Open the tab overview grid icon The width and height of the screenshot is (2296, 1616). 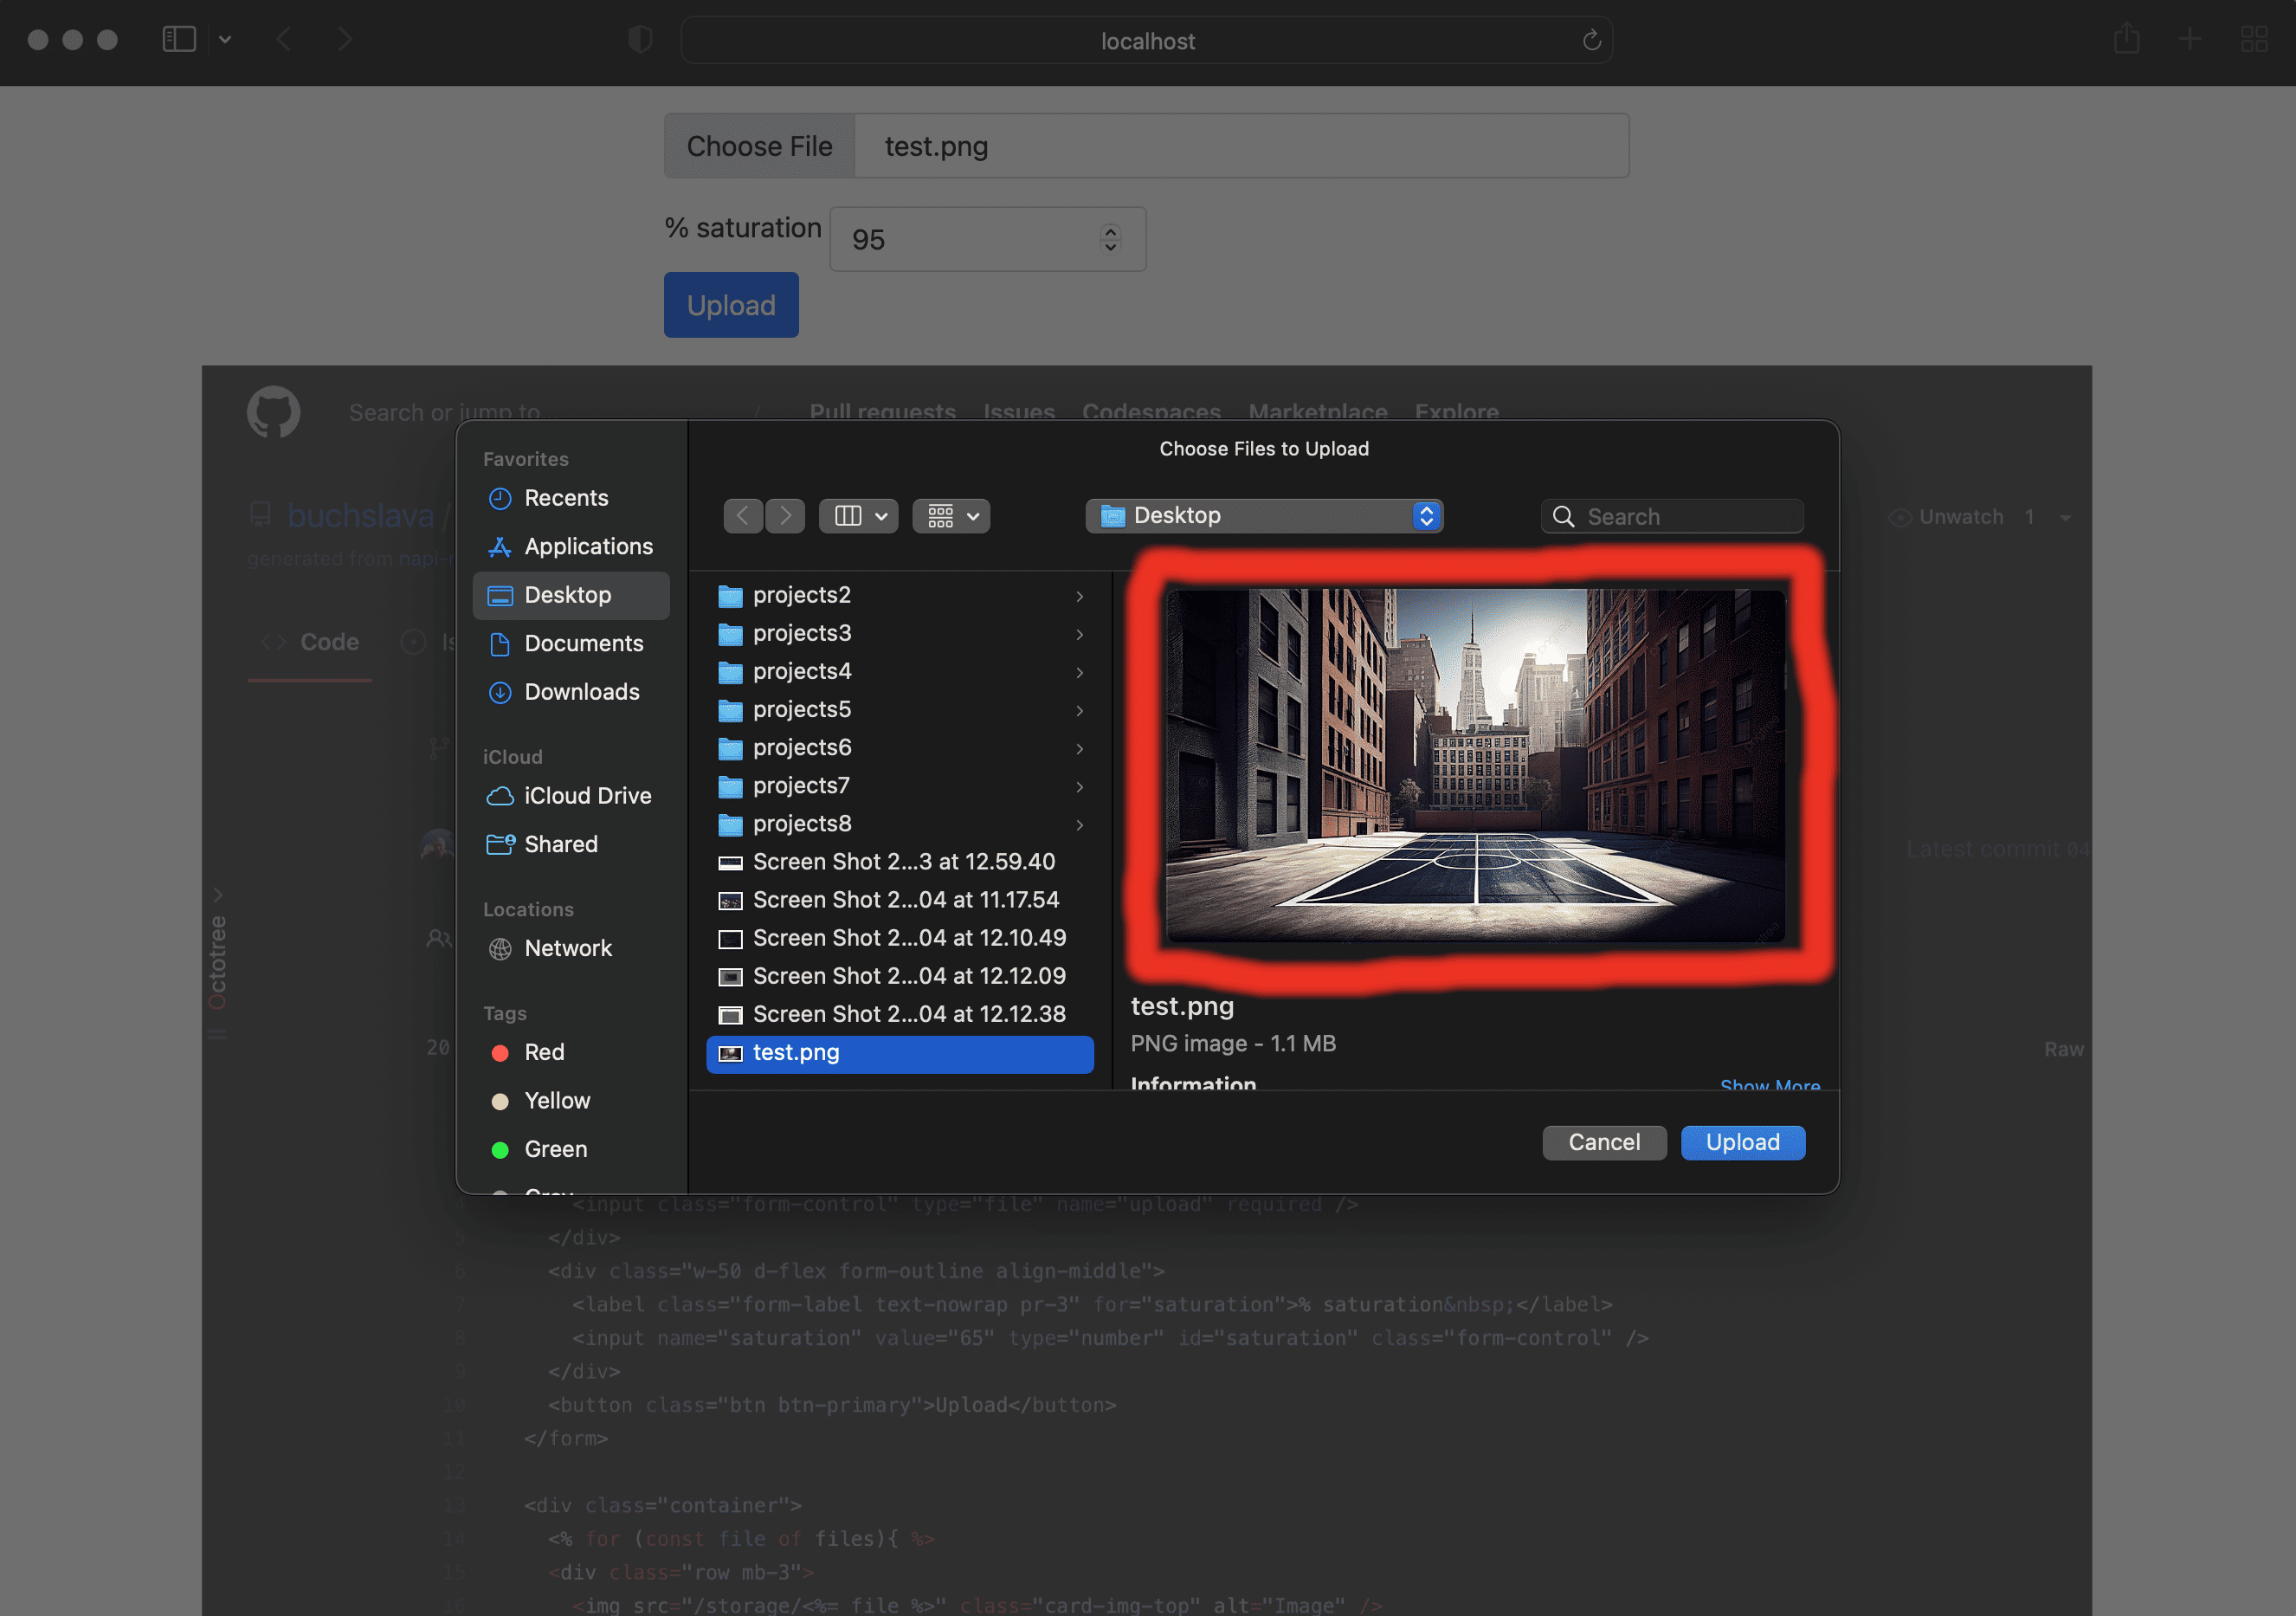2253,40
